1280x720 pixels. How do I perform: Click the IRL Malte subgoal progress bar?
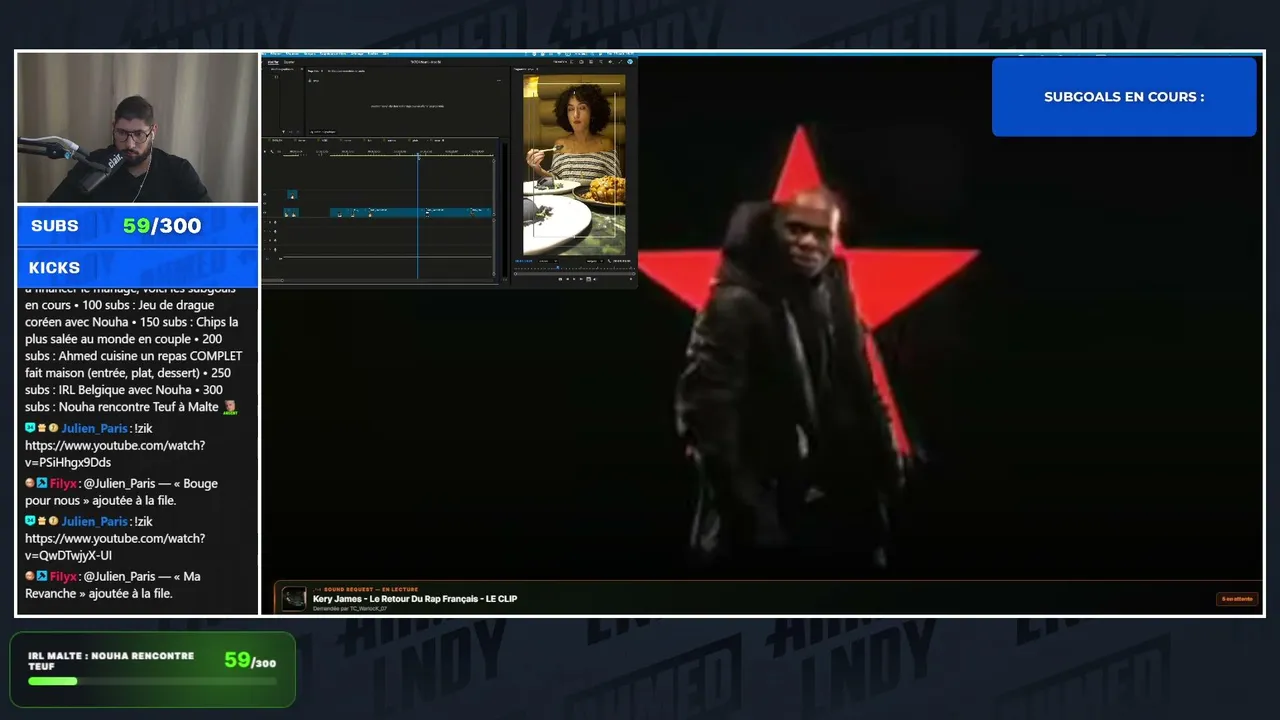(x=152, y=681)
